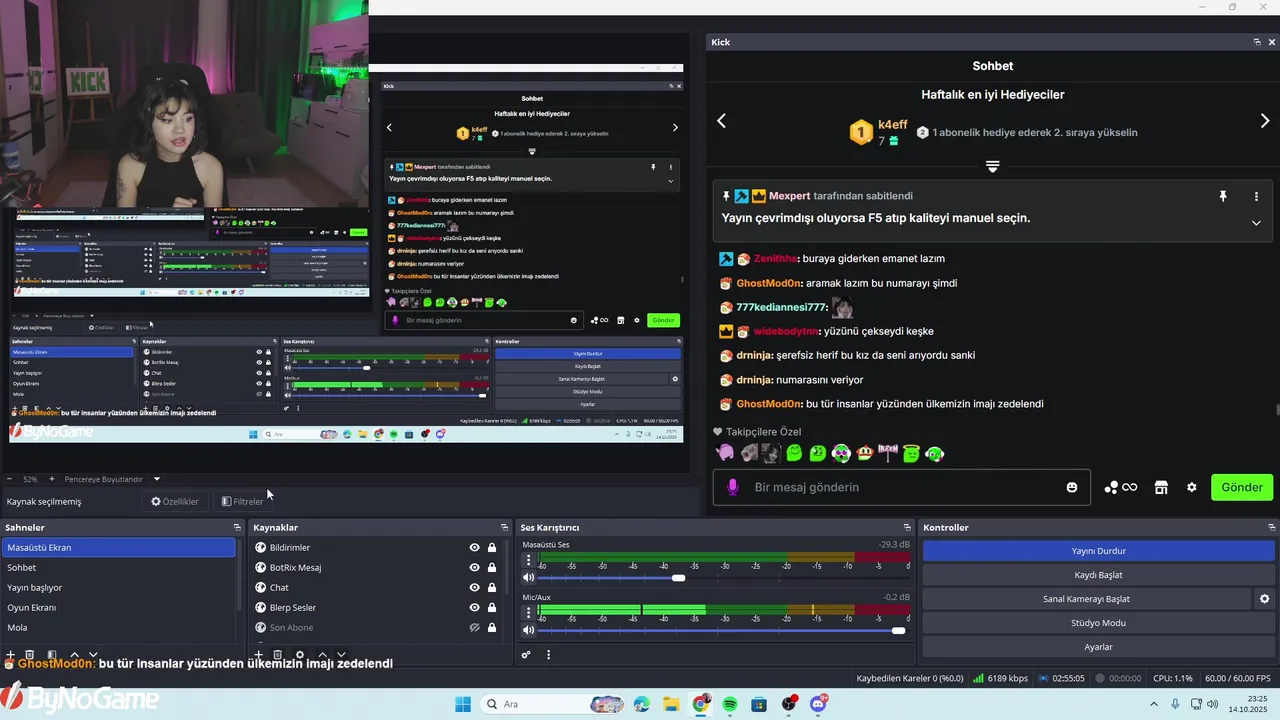Unlock the Chat source
This screenshot has width=1280, height=720.
492,587
